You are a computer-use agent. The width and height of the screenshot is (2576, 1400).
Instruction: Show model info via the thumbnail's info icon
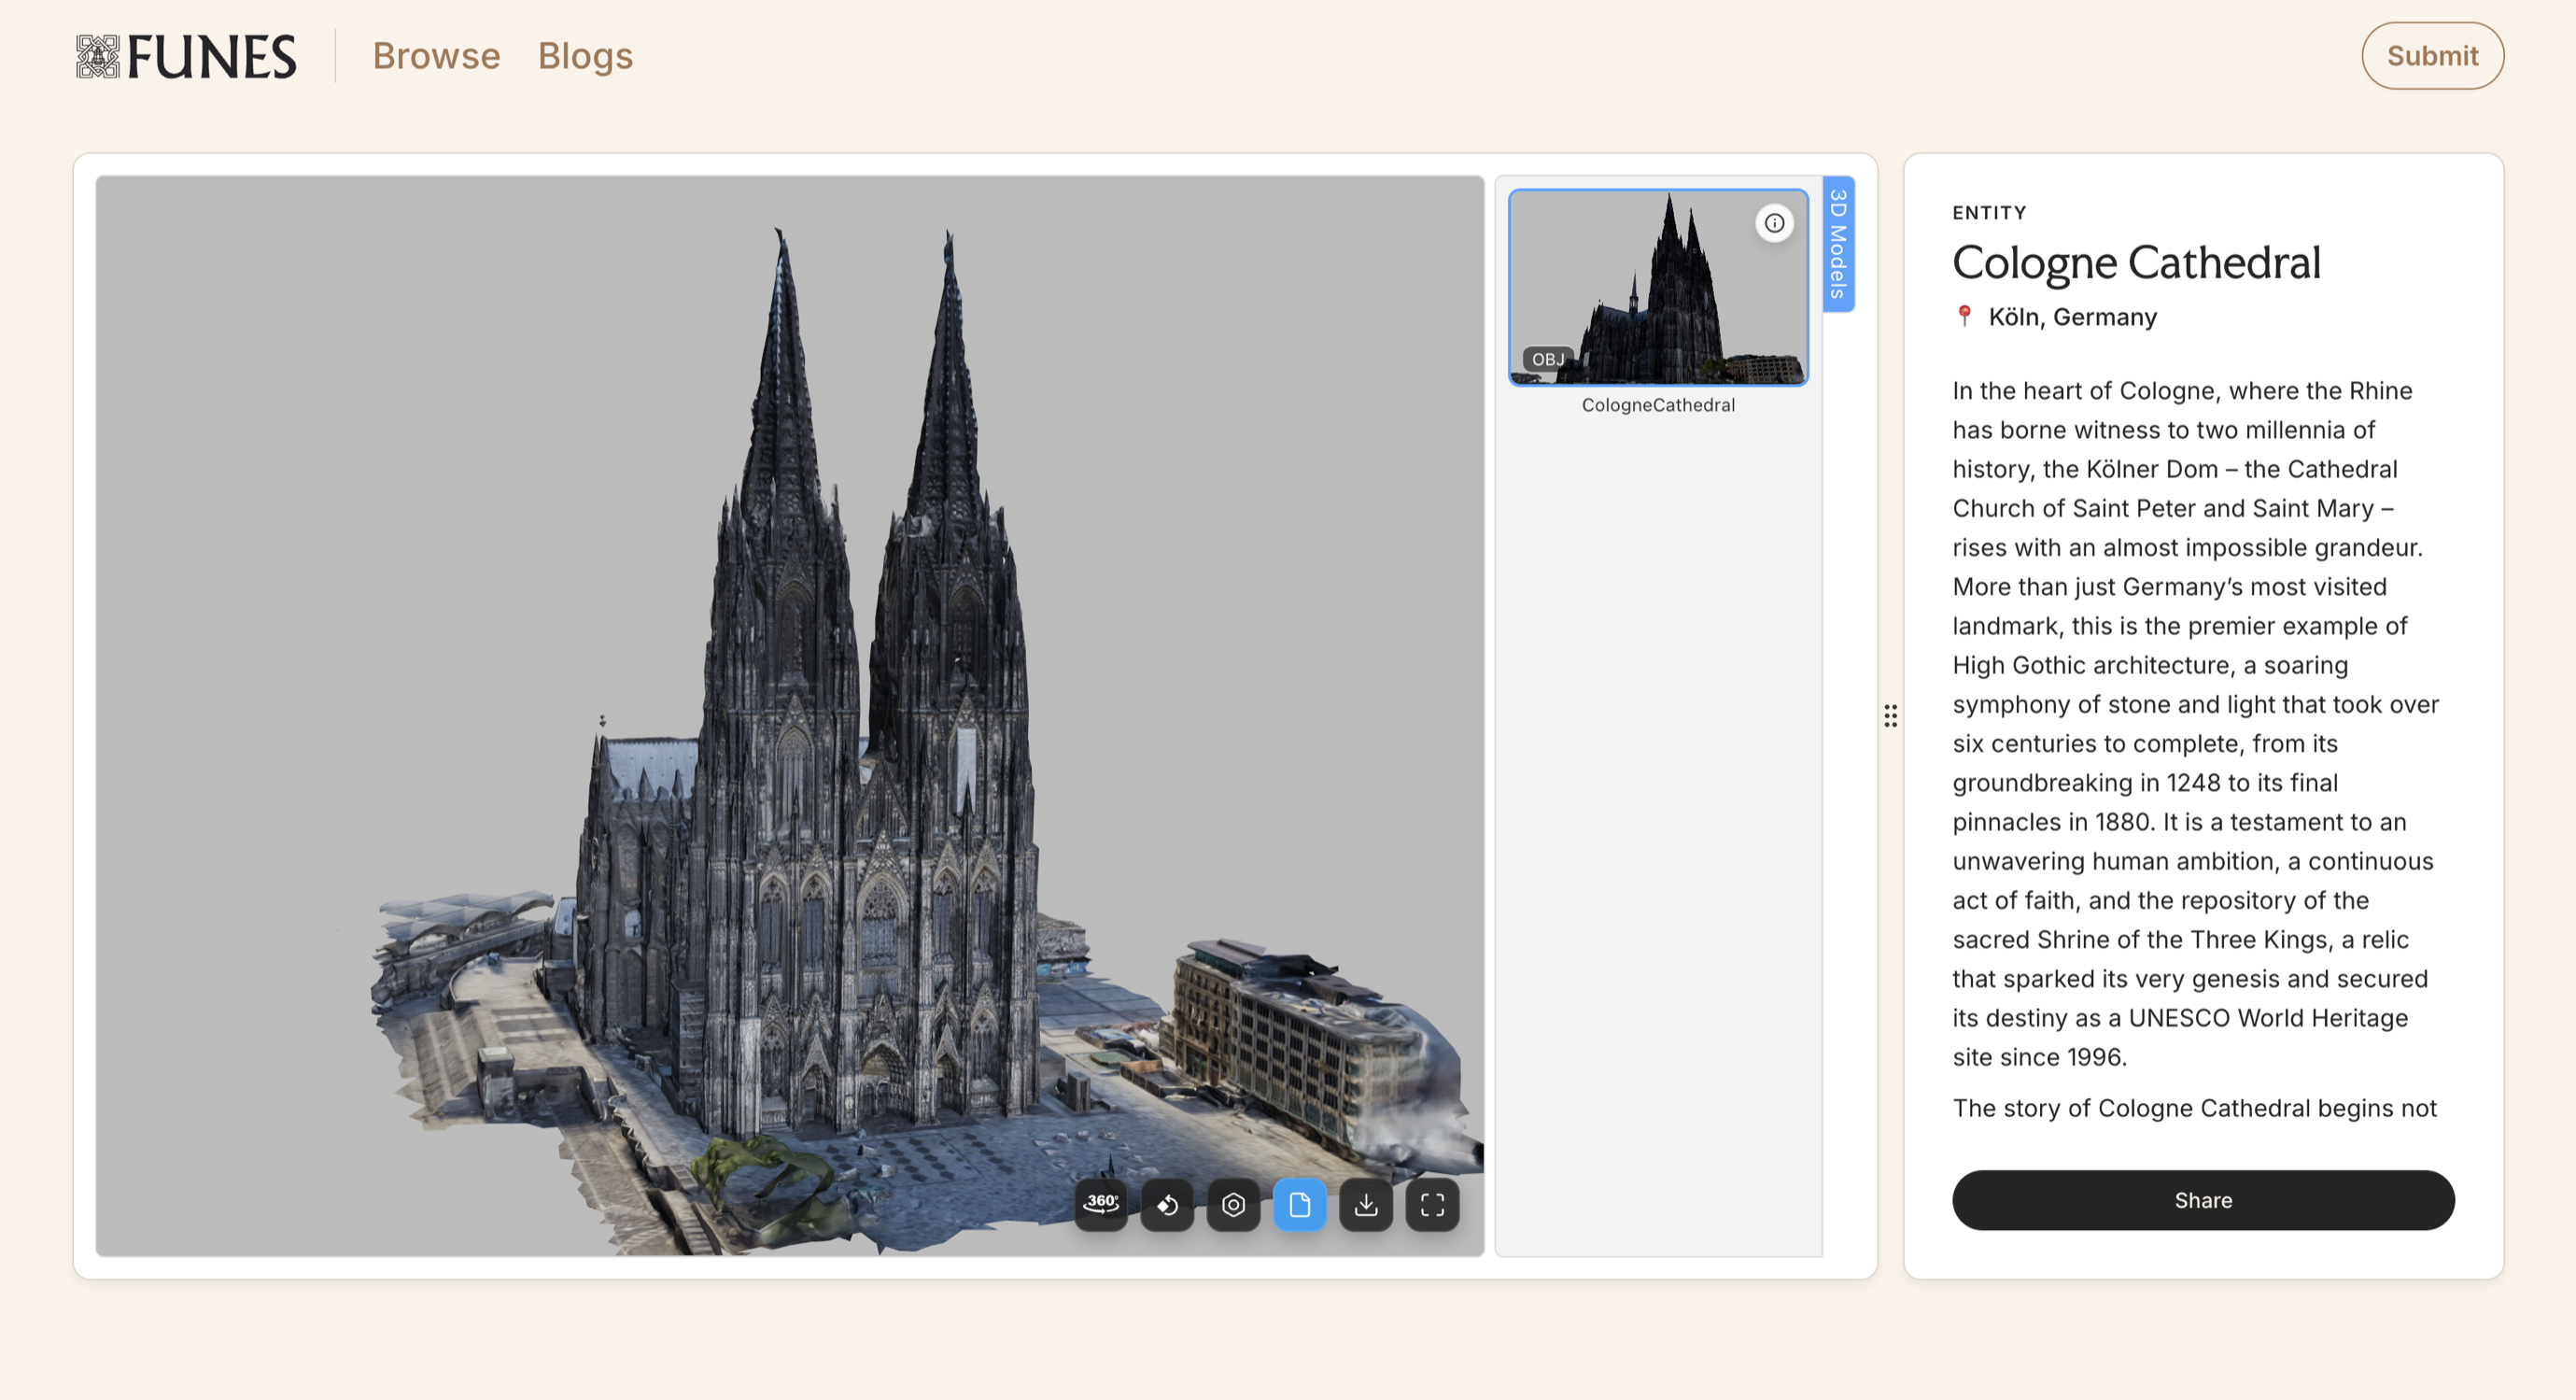(1774, 223)
